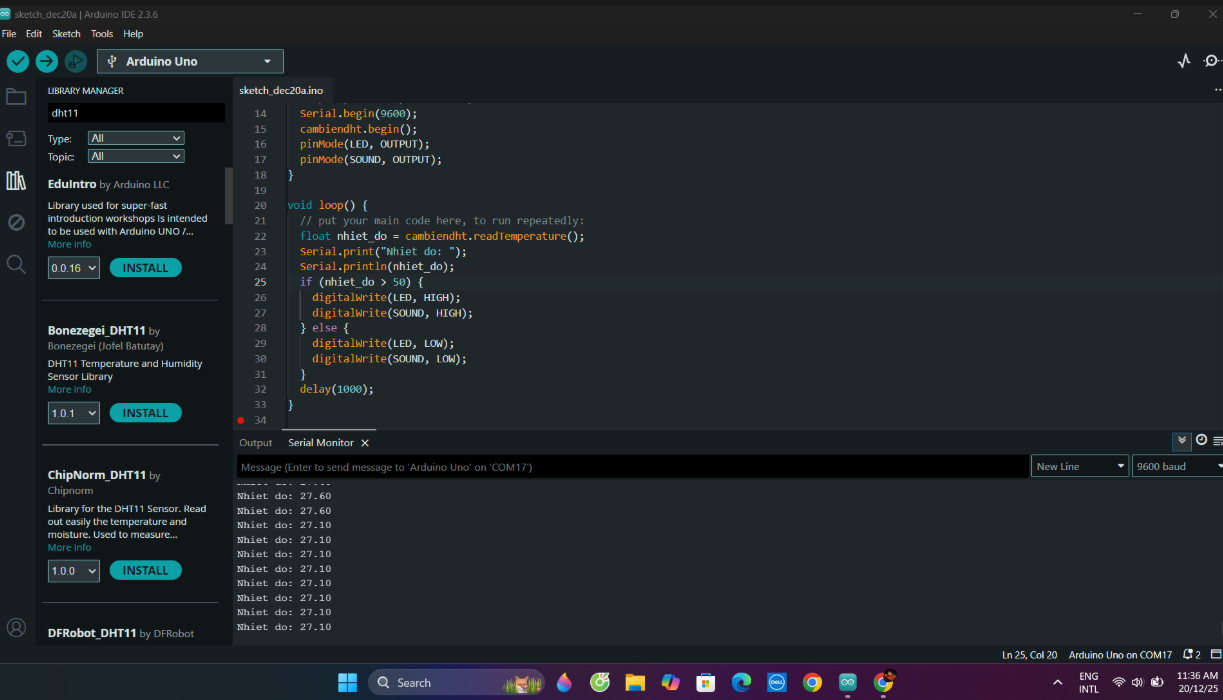Open the Boards Manager in the sidebar
Viewport: 1223px width, 700px height.
pos(16,138)
